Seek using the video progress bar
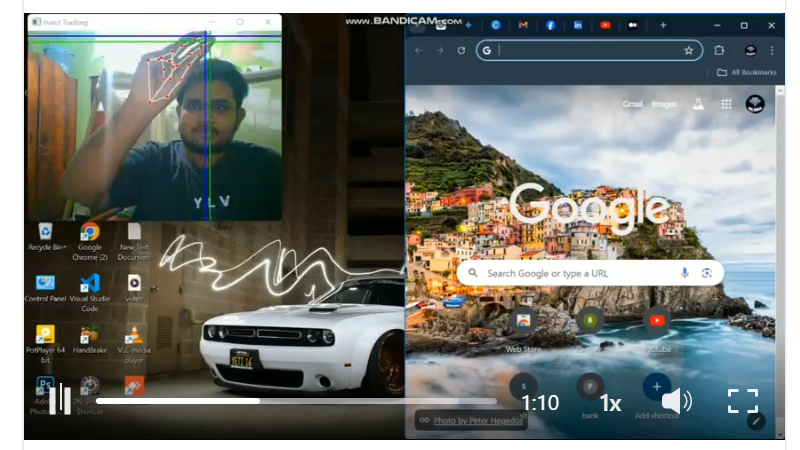Viewport: 800px width, 450px height. pos(296,402)
